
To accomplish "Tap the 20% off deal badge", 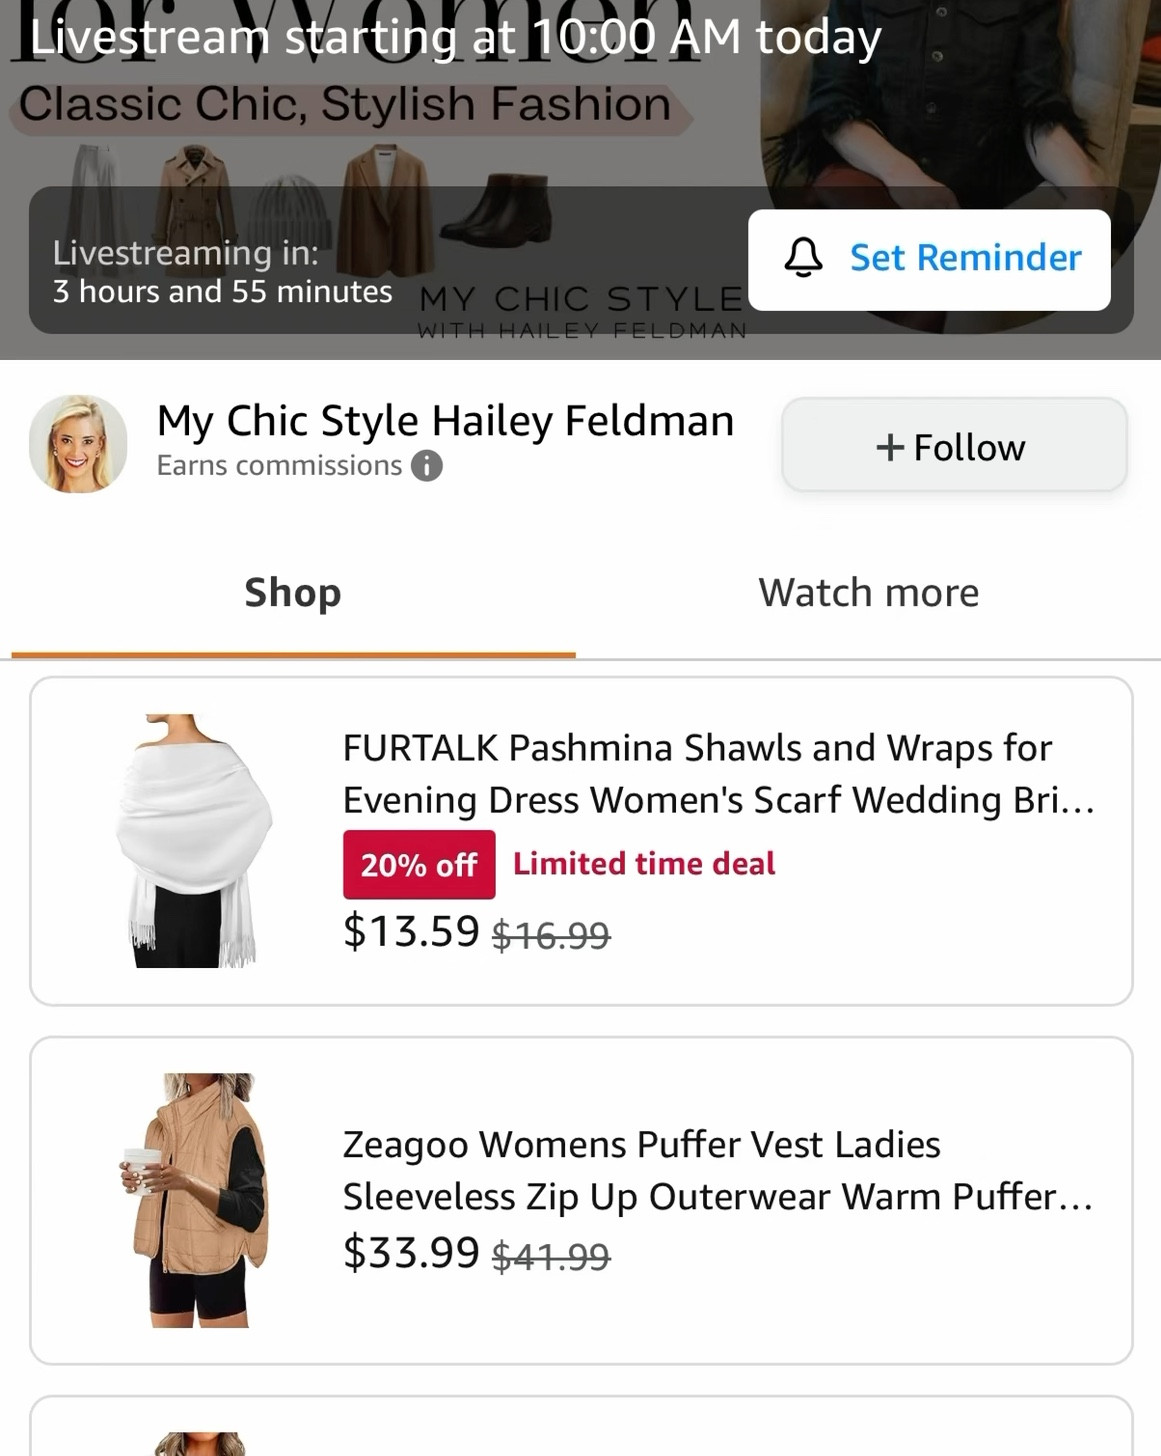I will pyautogui.click(x=417, y=864).
